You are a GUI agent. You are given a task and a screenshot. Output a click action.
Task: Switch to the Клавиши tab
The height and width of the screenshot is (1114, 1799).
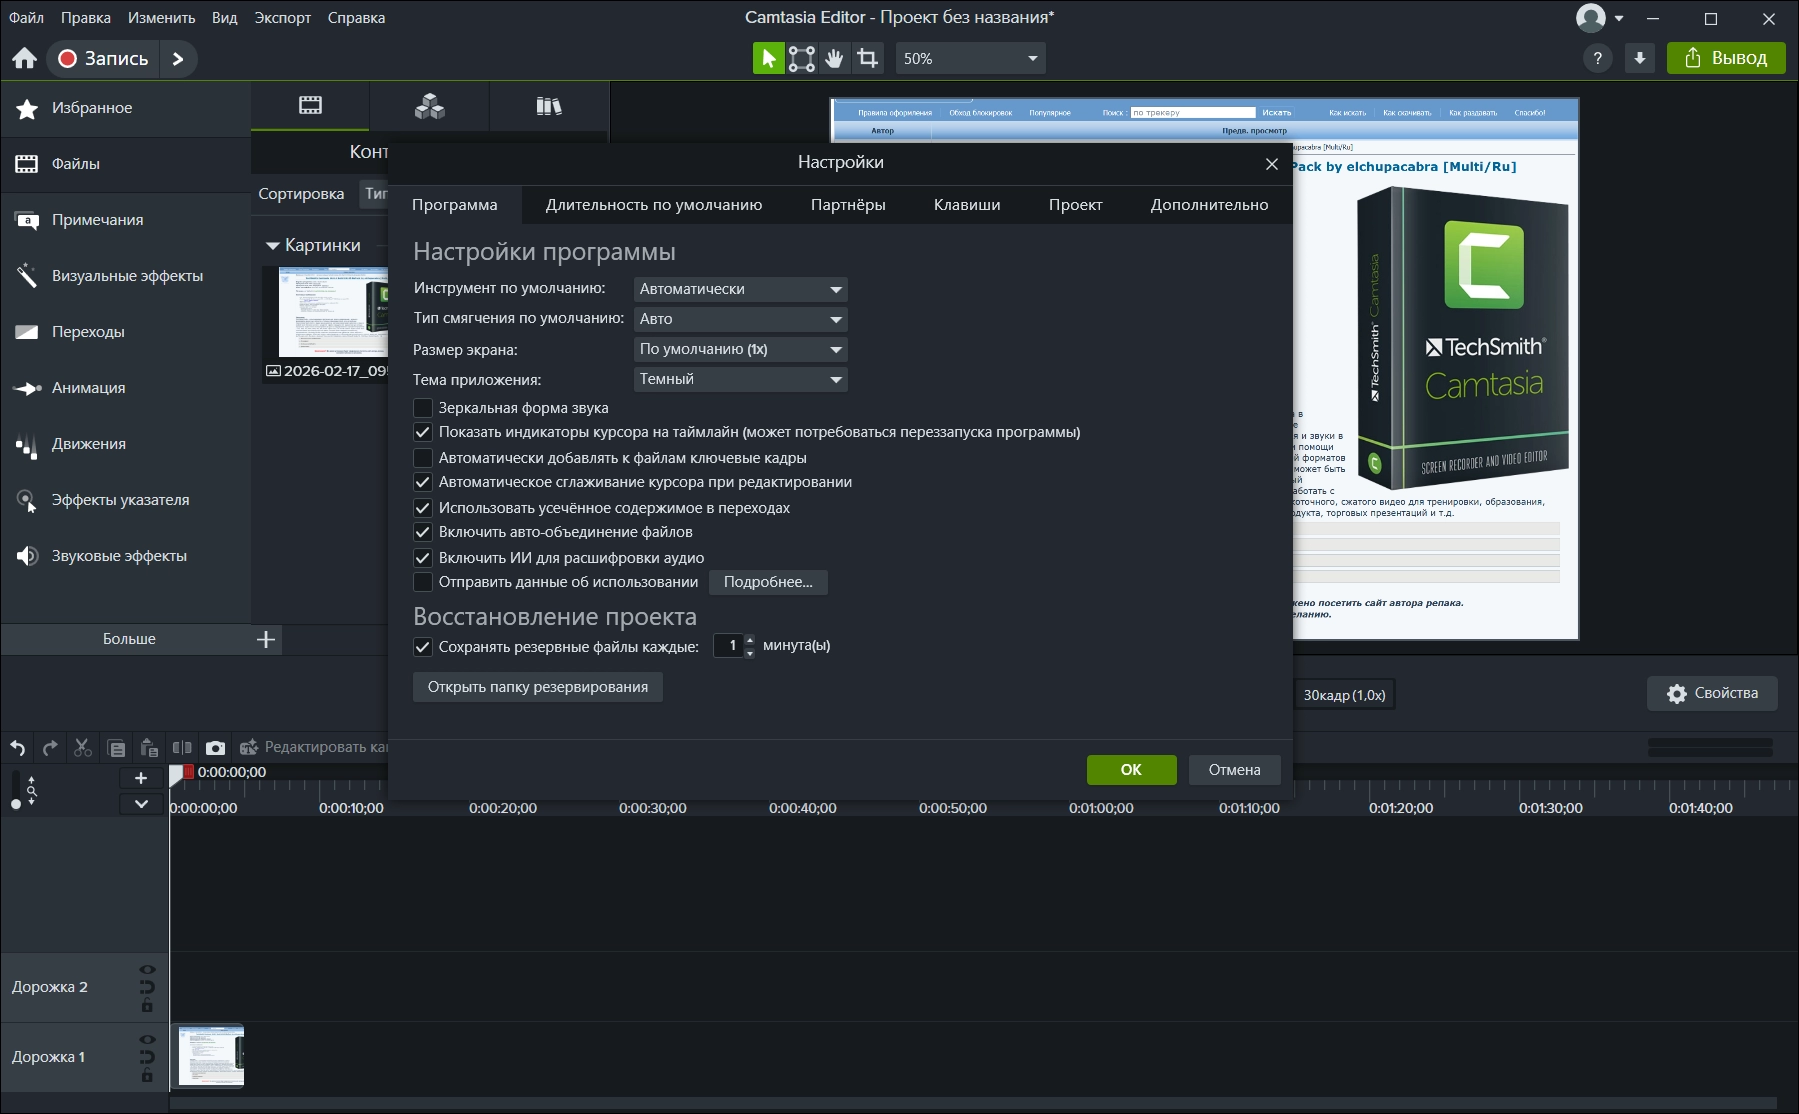pos(966,205)
